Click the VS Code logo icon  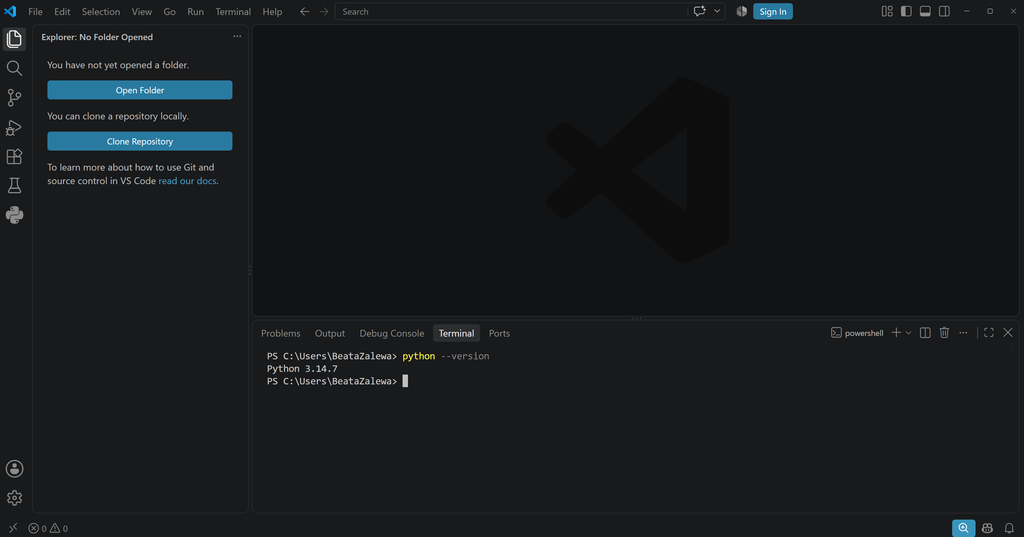(10, 11)
